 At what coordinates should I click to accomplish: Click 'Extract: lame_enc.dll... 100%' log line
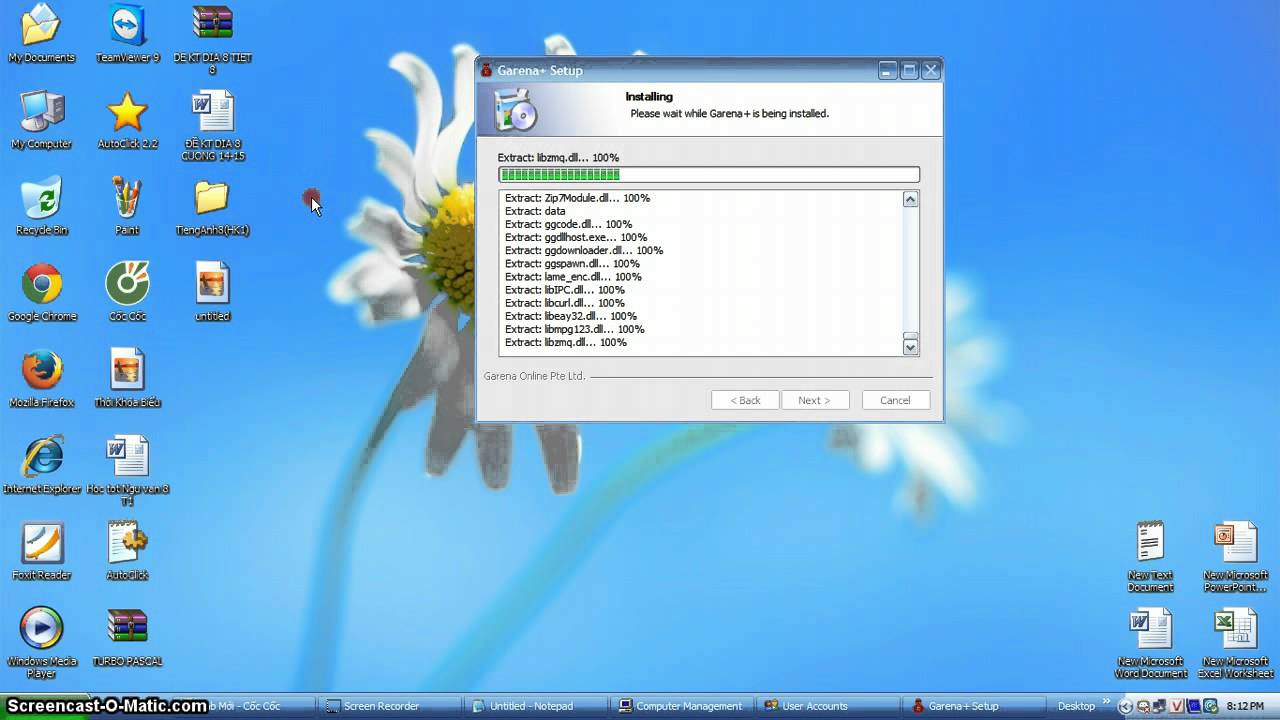click(x=573, y=276)
